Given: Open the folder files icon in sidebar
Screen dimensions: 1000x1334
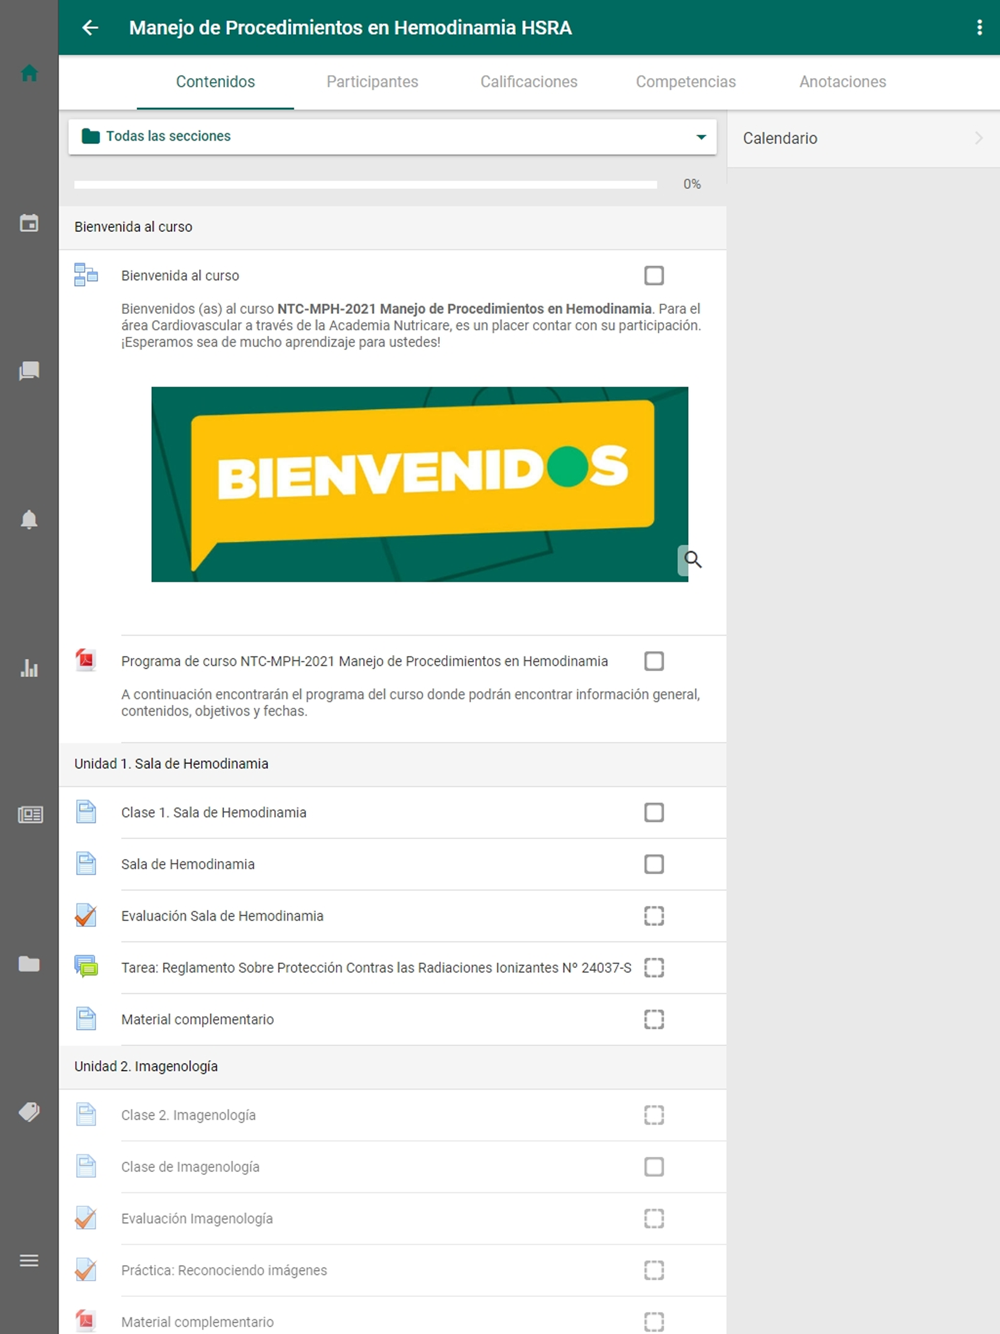Looking at the screenshot, I should pos(29,964).
